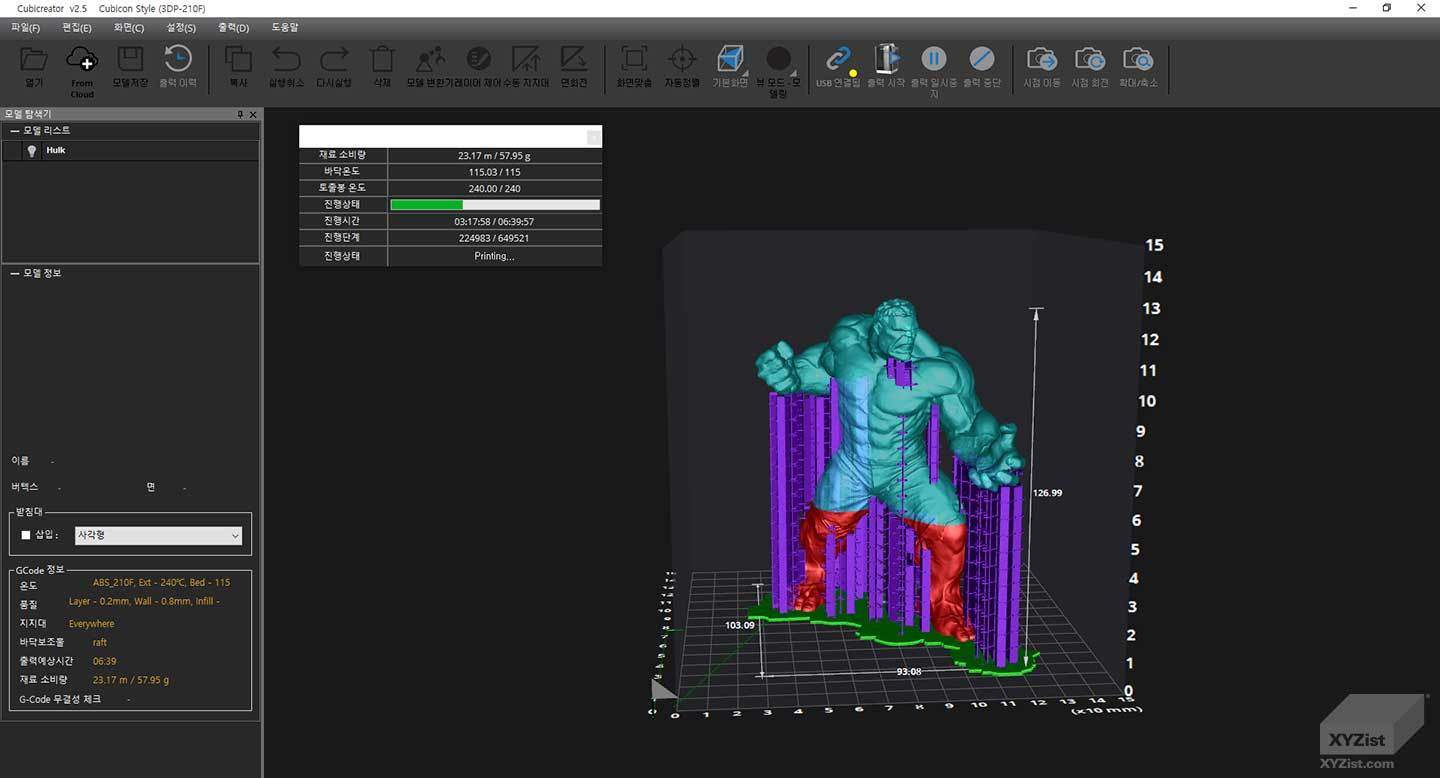Open the 사각형 shape dropdown
1440x778 pixels.
coord(158,536)
